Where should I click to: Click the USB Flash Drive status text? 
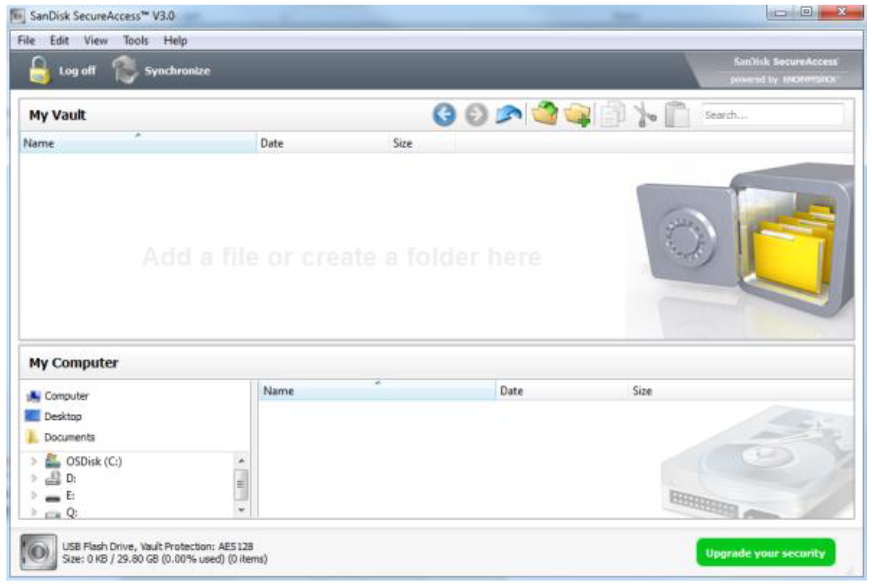click(157, 547)
